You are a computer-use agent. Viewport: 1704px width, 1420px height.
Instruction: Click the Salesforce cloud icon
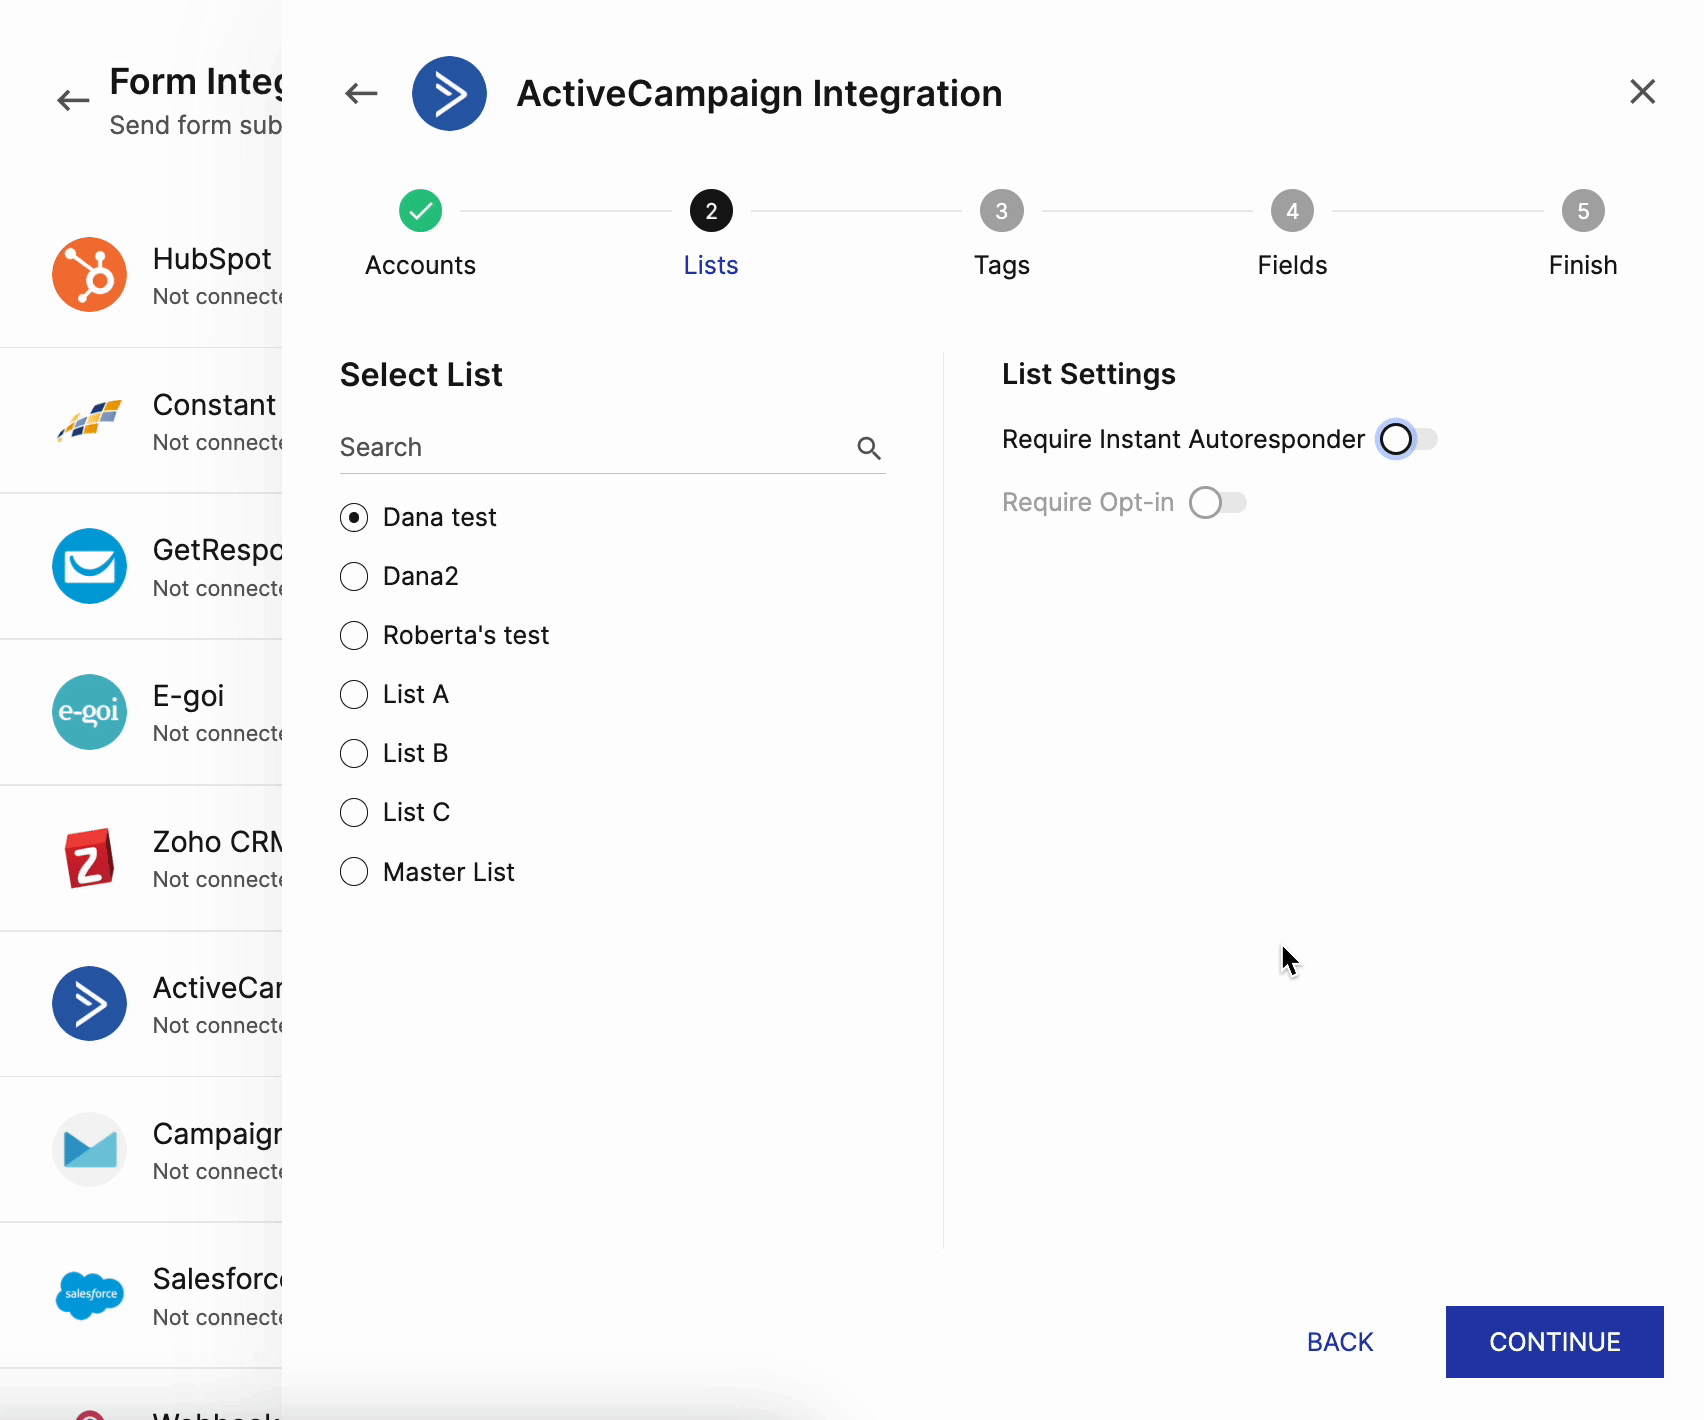(90, 1295)
